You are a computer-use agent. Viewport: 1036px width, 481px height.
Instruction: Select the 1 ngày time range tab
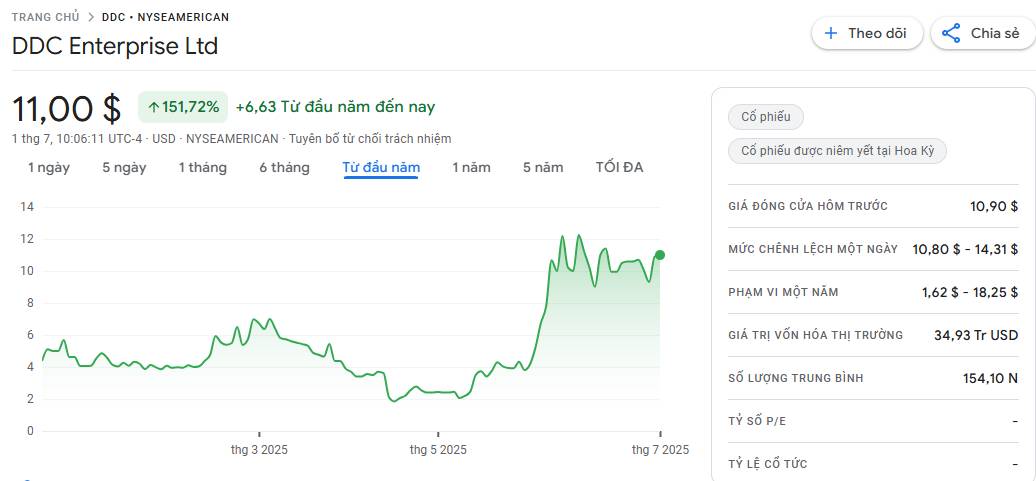tap(48, 168)
